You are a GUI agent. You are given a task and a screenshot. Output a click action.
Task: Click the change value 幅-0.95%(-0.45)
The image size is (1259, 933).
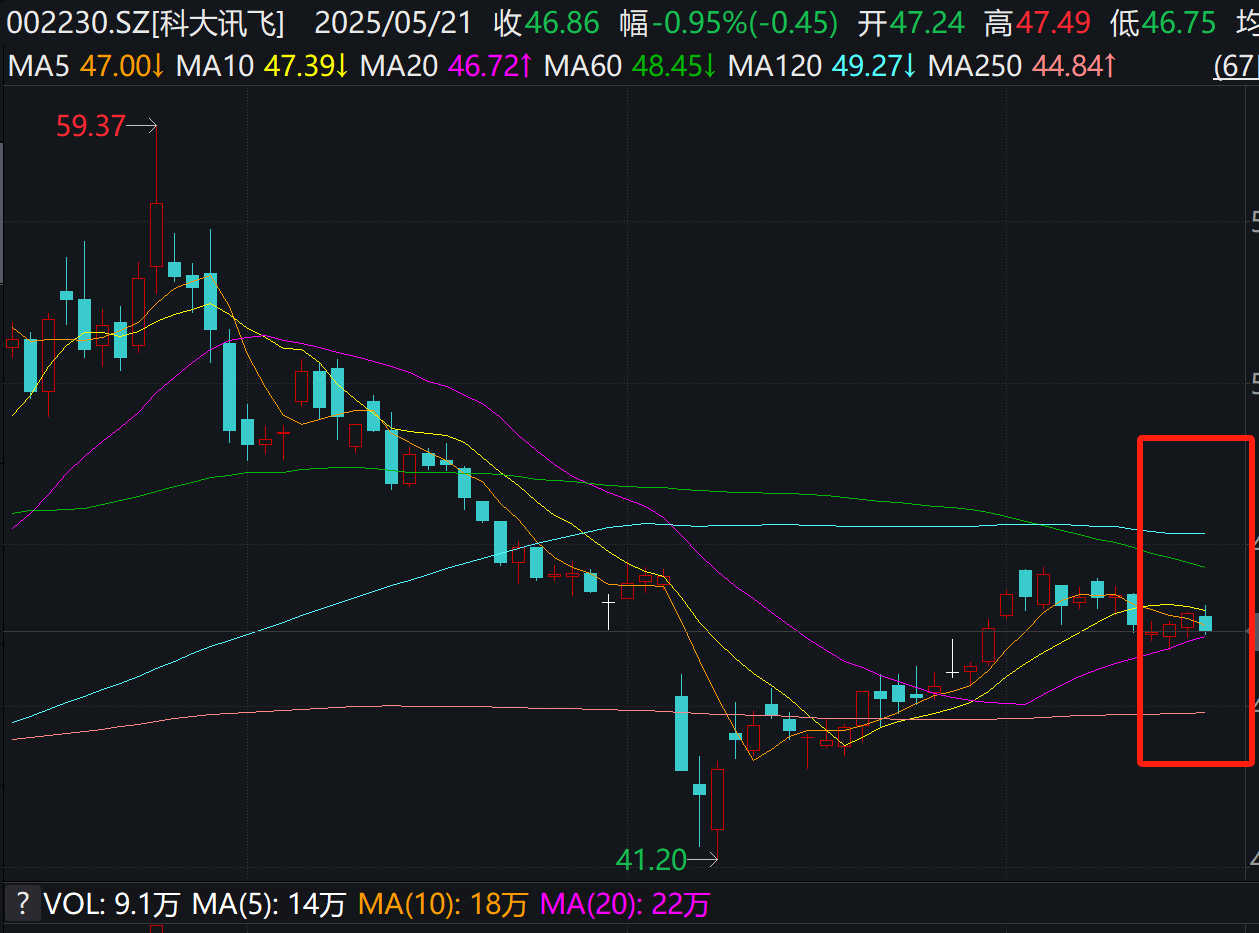[727, 23]
